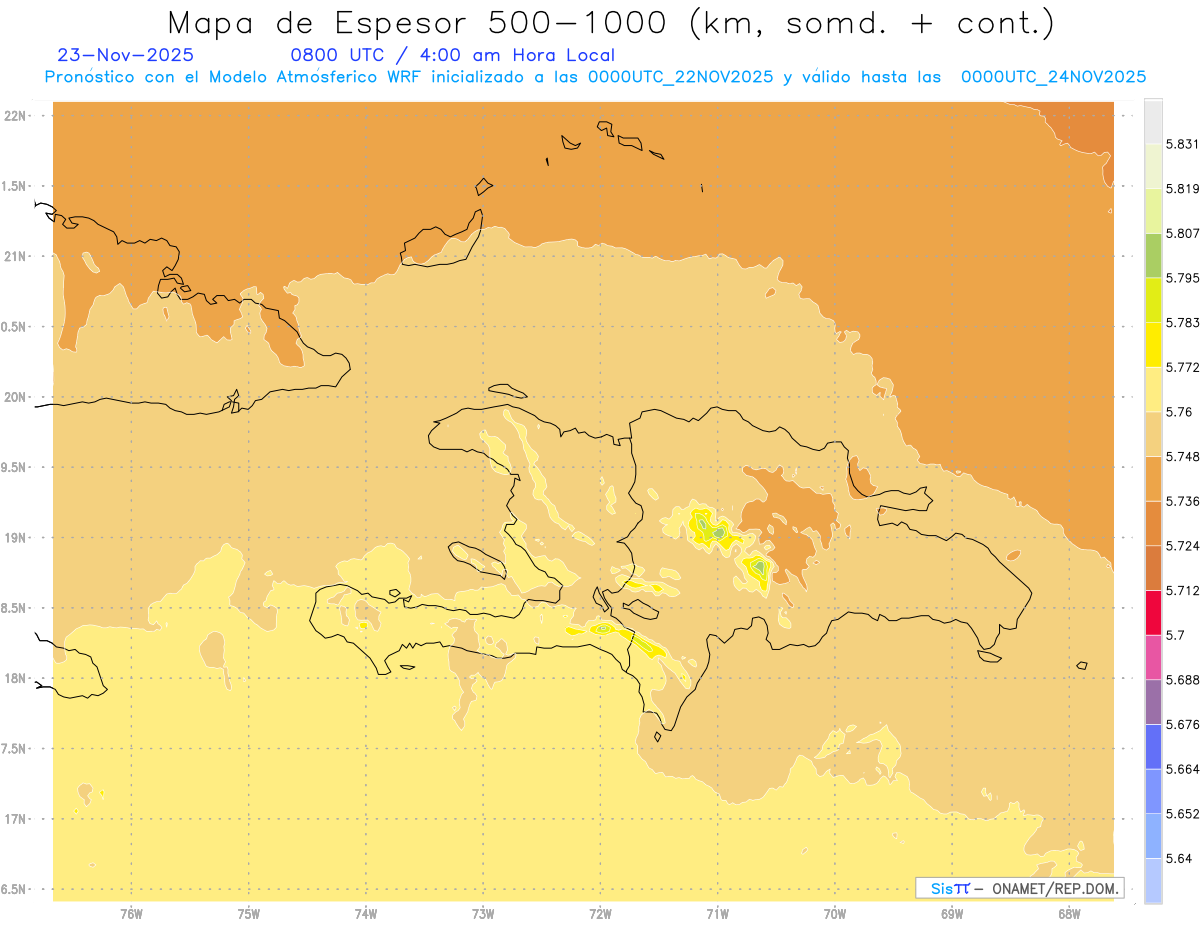Pick the red legend swatch between 5.7 and 5.712
This screenshot has height=927, width=1200.
coord(1153,613)
